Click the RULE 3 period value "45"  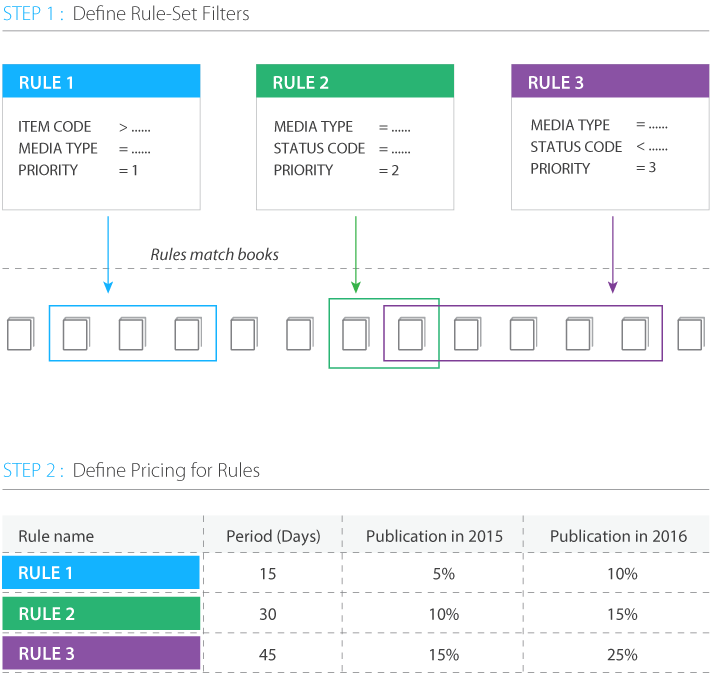[268, 655]
